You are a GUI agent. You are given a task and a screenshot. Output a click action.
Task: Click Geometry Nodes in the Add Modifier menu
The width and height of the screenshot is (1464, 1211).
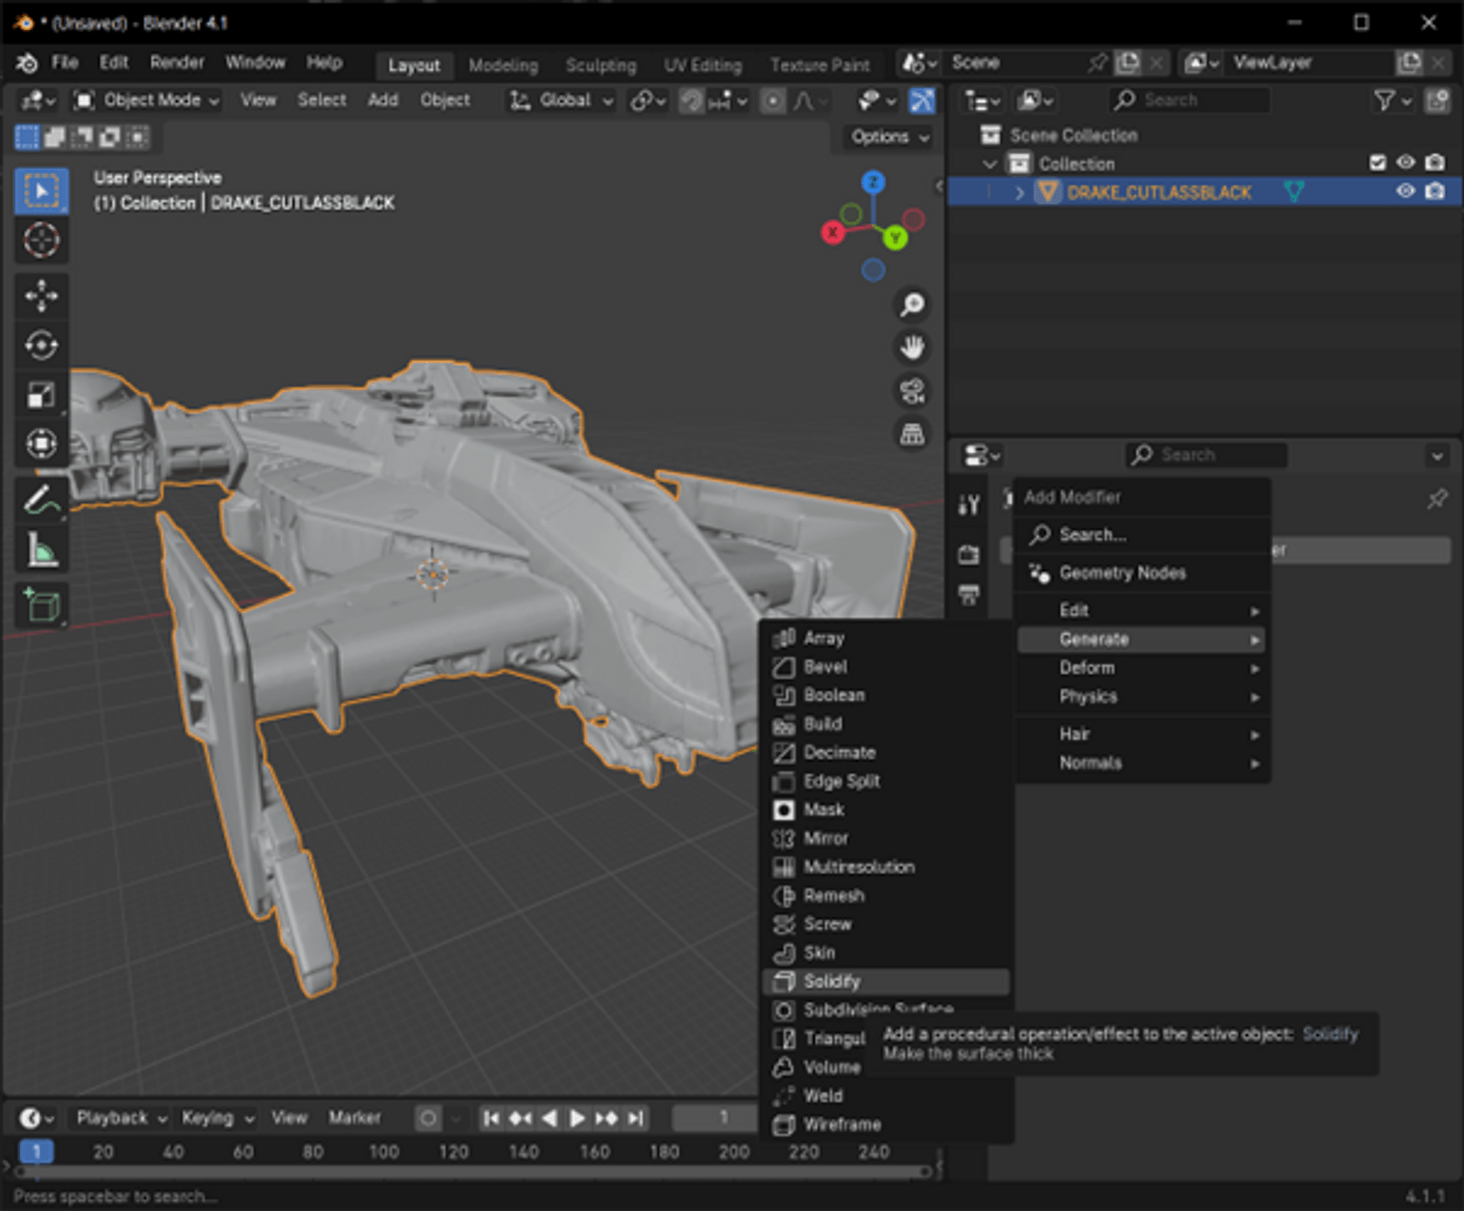pos(1122,572)
